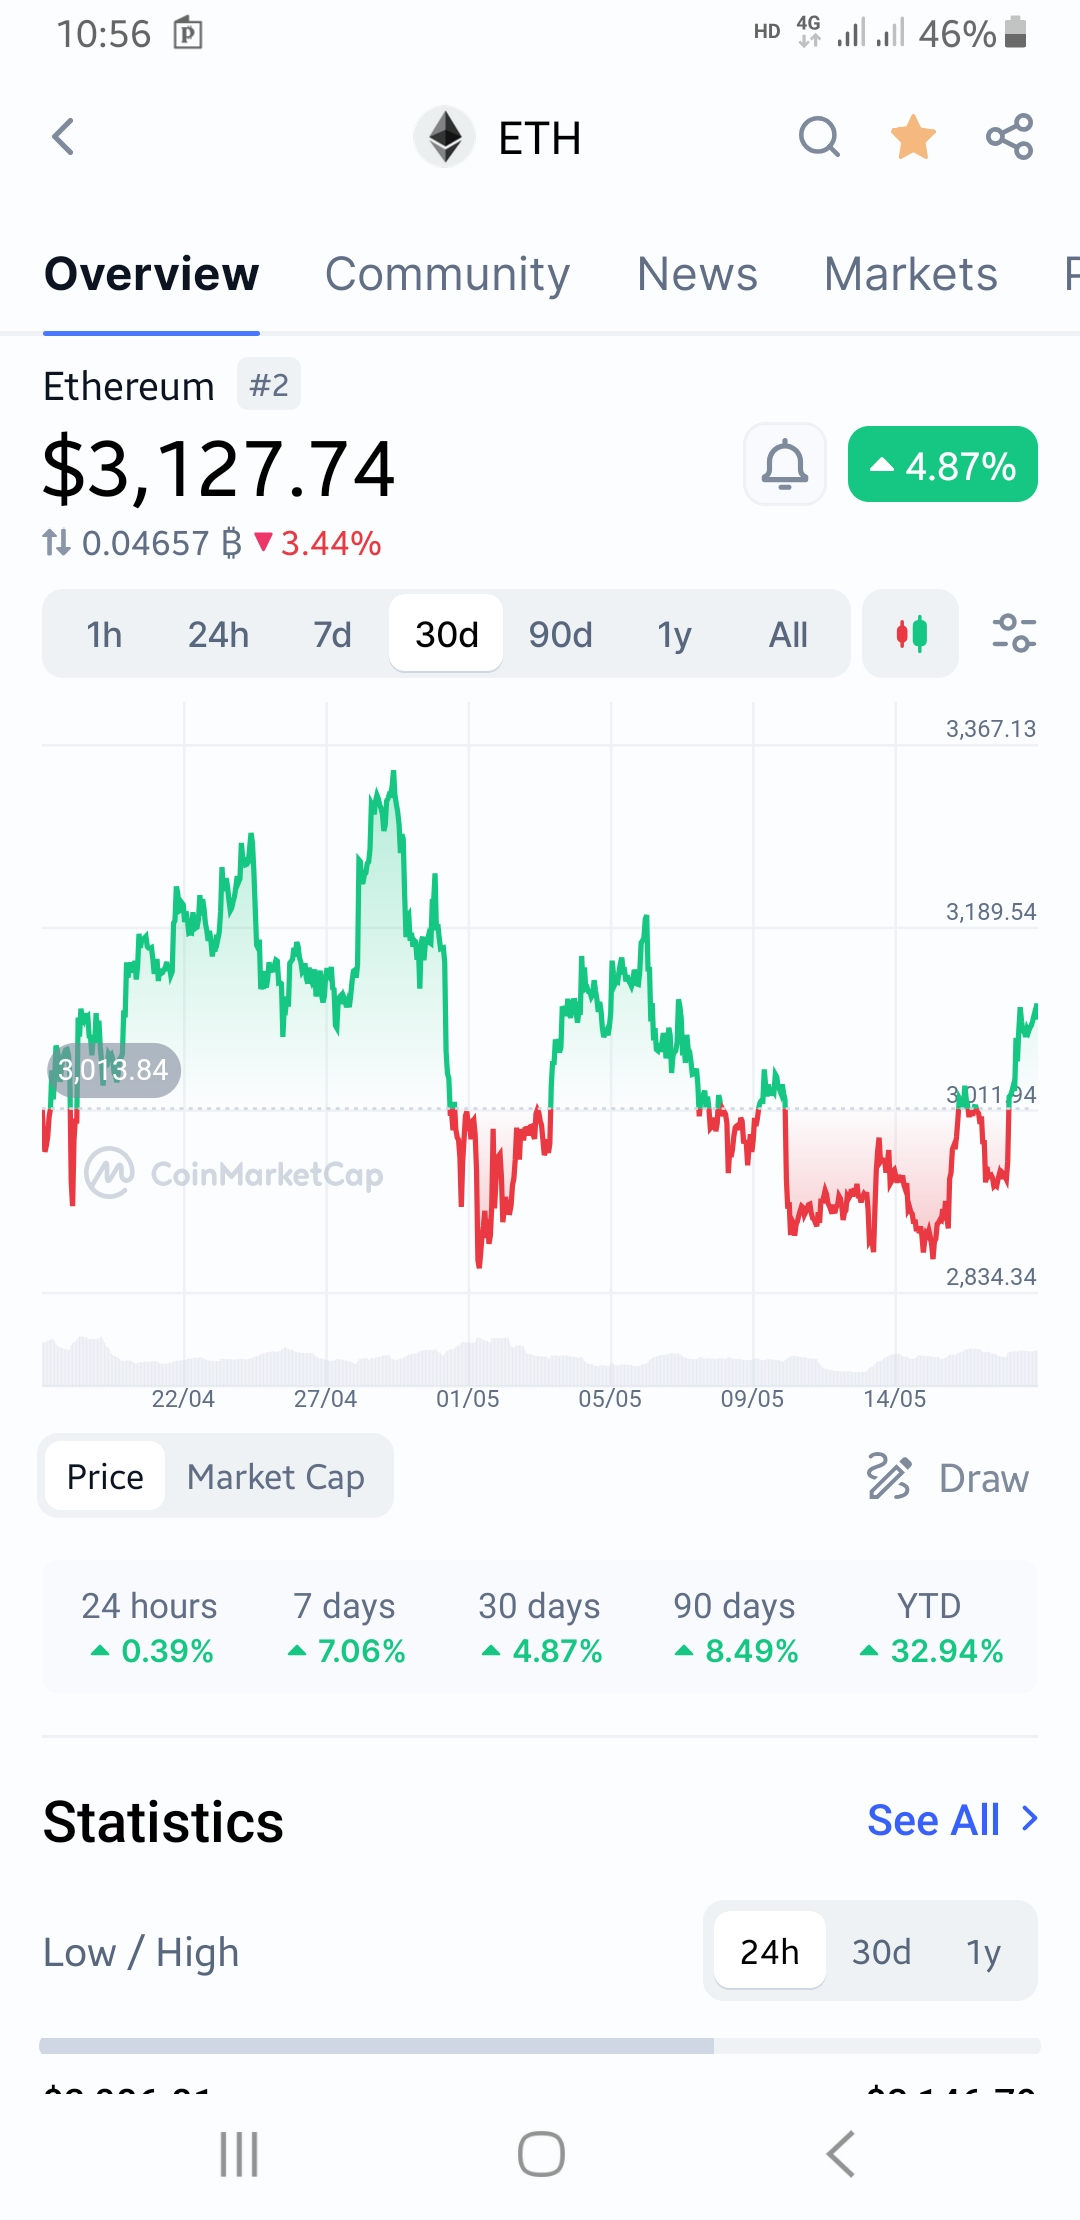Expand statistics via See All chevron
Image resolution: width=1080 pixels, height=2220 pixels.
[x=1029, y=1819]
